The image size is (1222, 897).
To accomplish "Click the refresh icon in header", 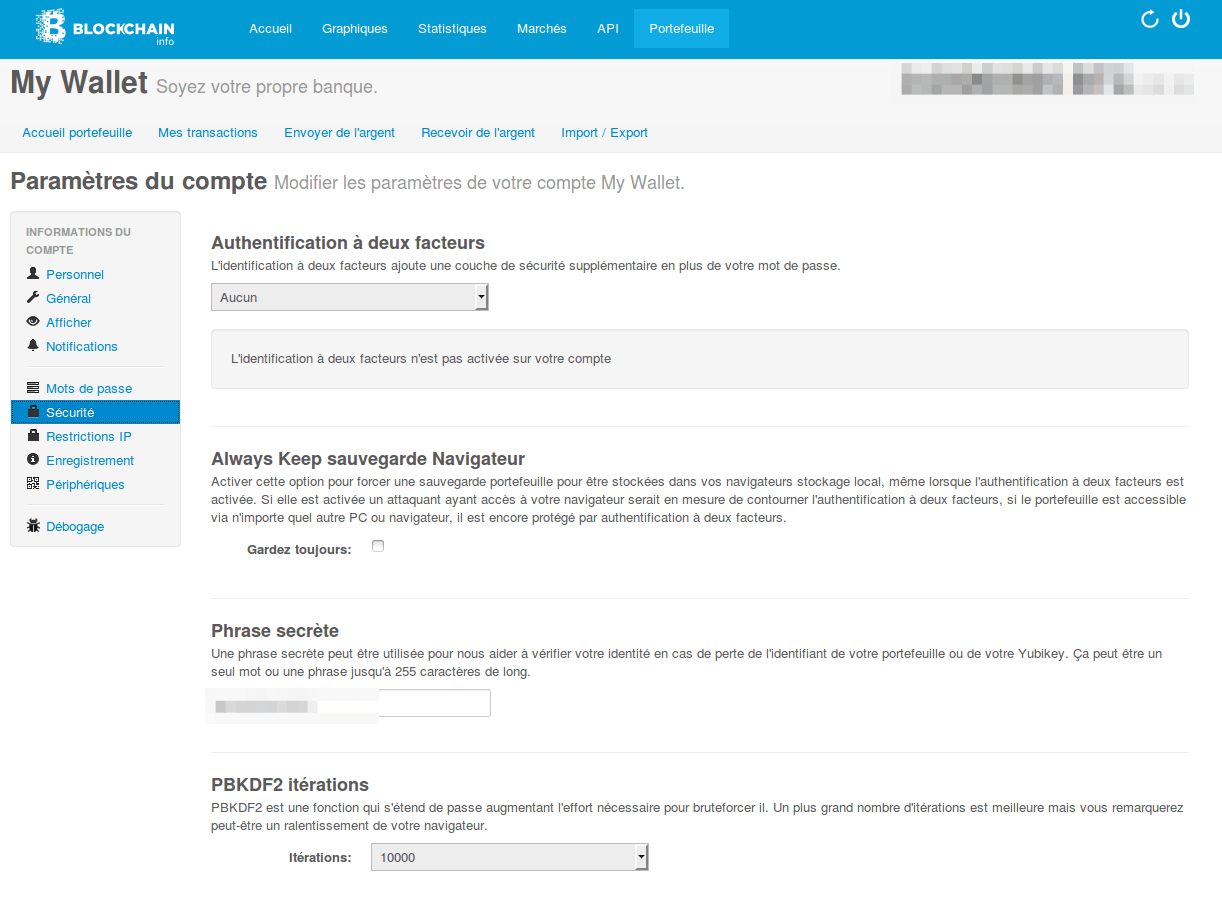I will (1149, 19).
